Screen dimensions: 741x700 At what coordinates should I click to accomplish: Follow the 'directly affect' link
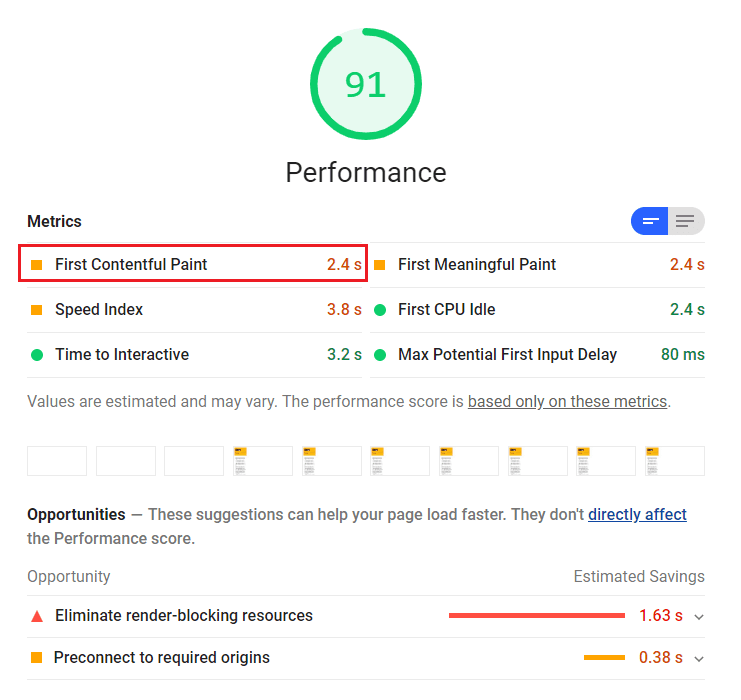pyautogui.click(x=637, y=515)
